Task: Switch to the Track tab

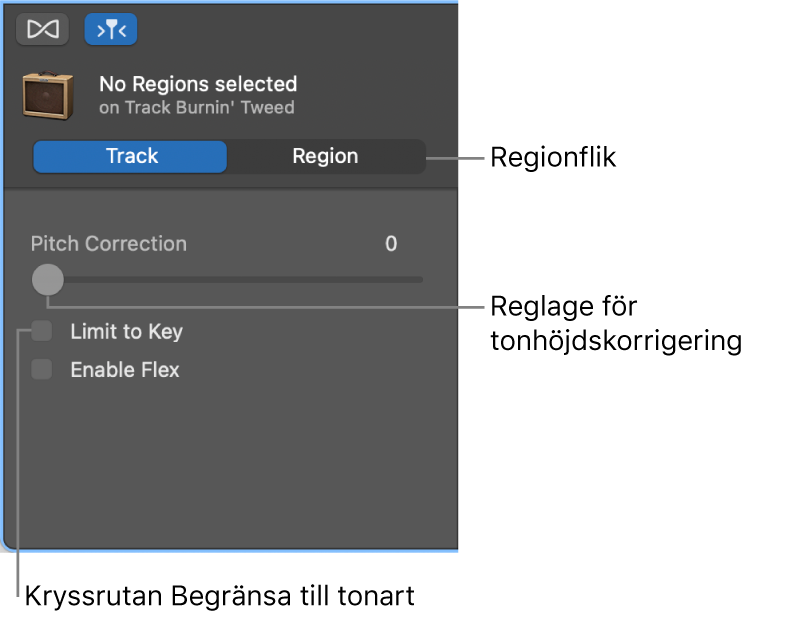Action: point(131,157)
